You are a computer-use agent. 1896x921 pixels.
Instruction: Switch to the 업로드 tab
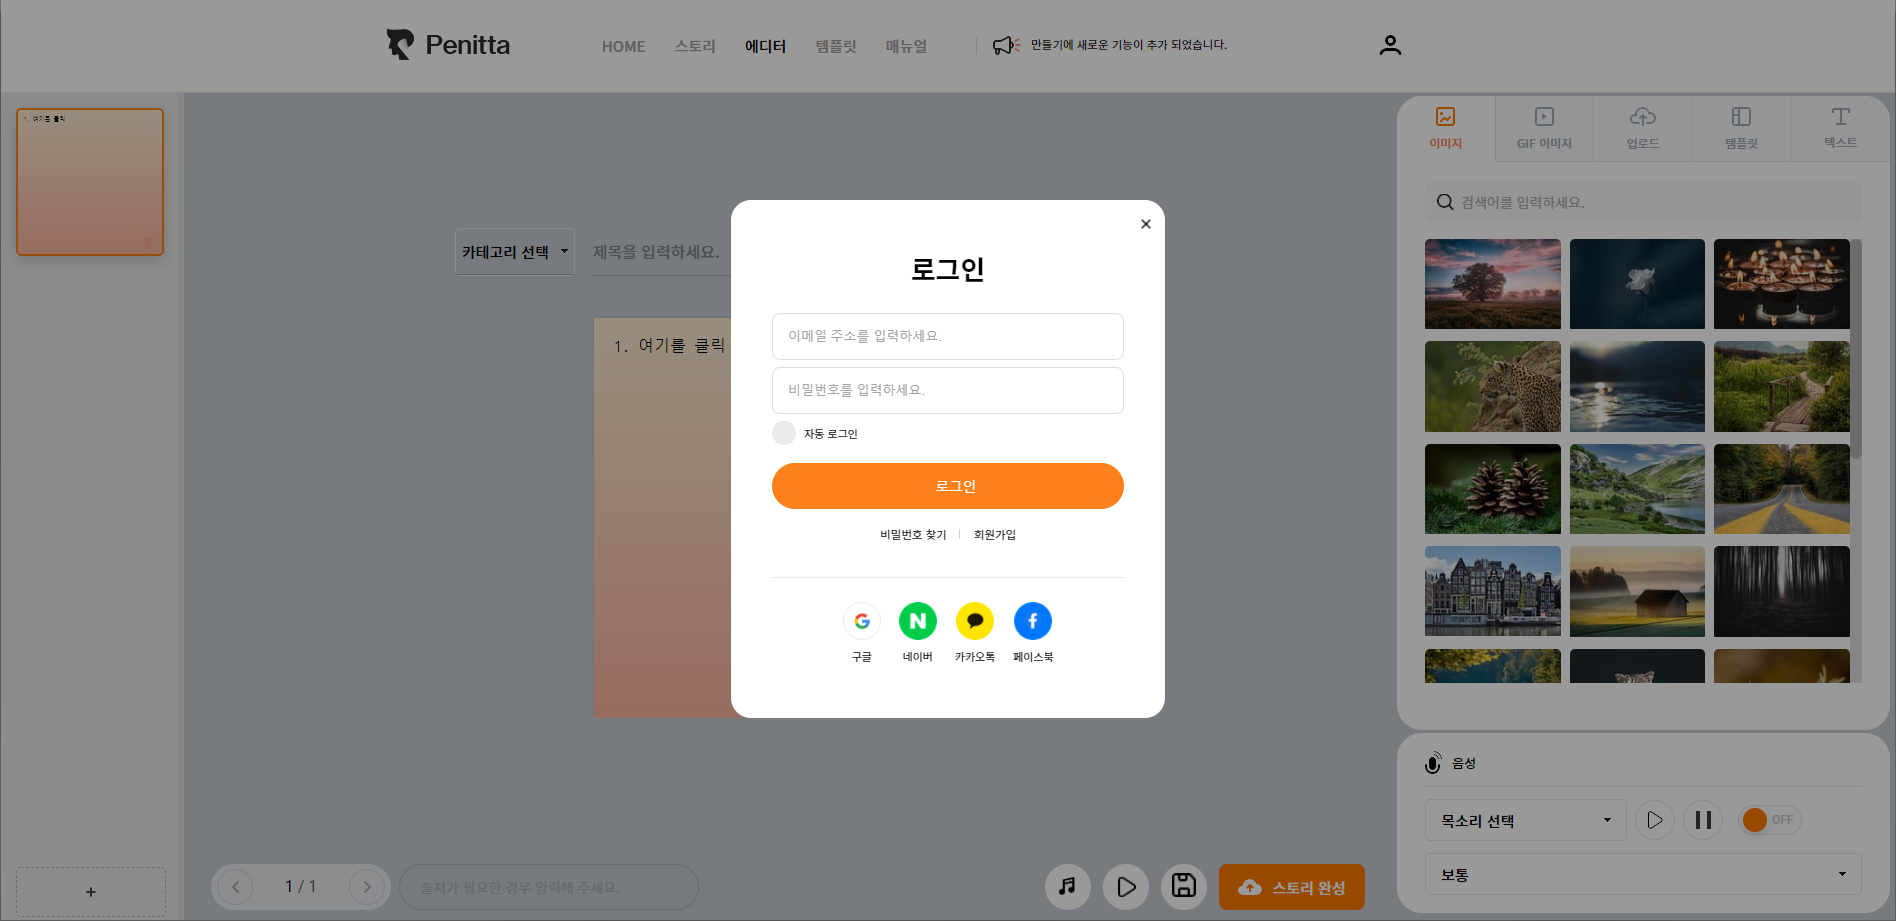click(x=1643, y=129)
